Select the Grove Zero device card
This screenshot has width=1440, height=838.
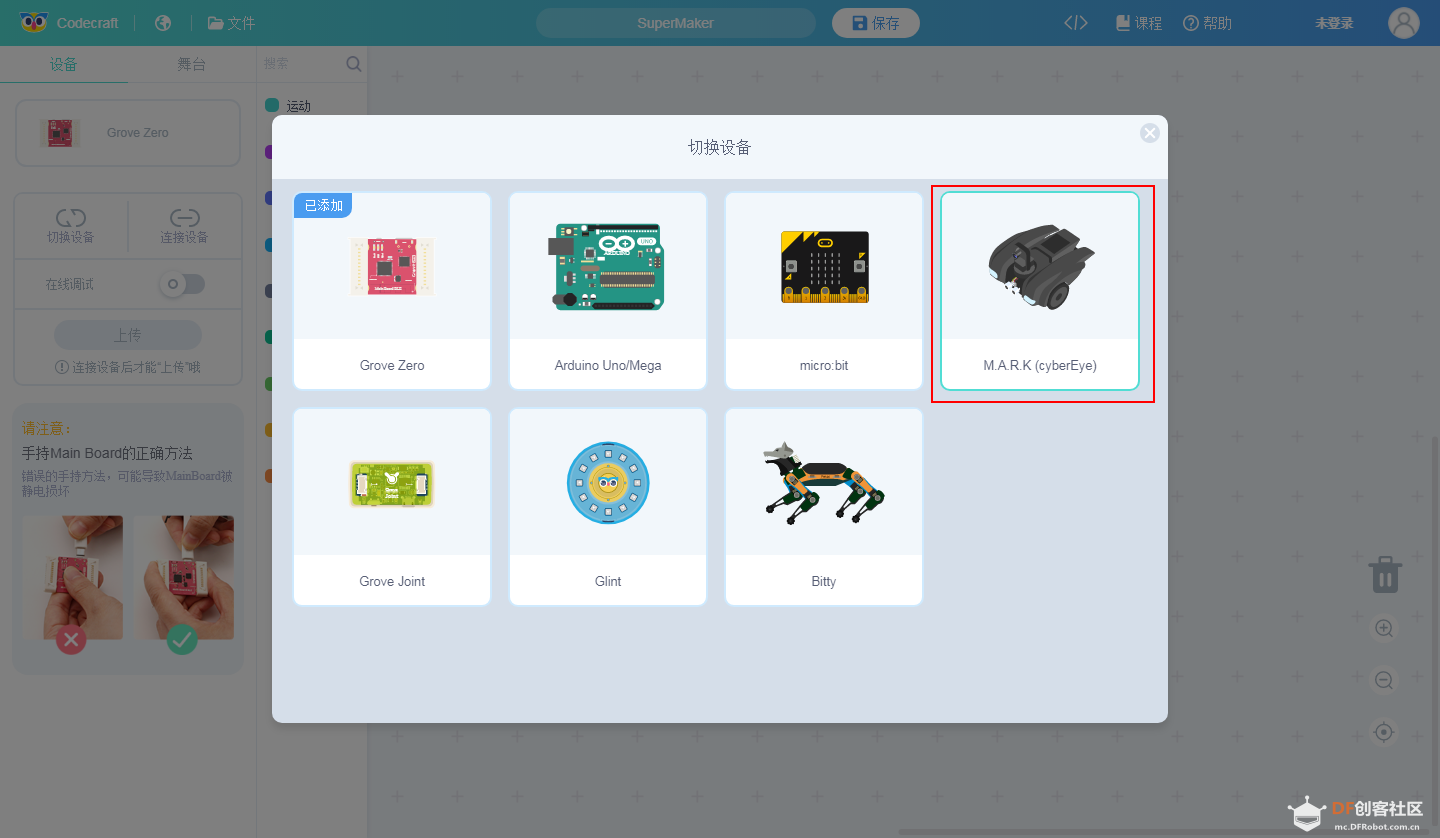(x=392, y=291)
